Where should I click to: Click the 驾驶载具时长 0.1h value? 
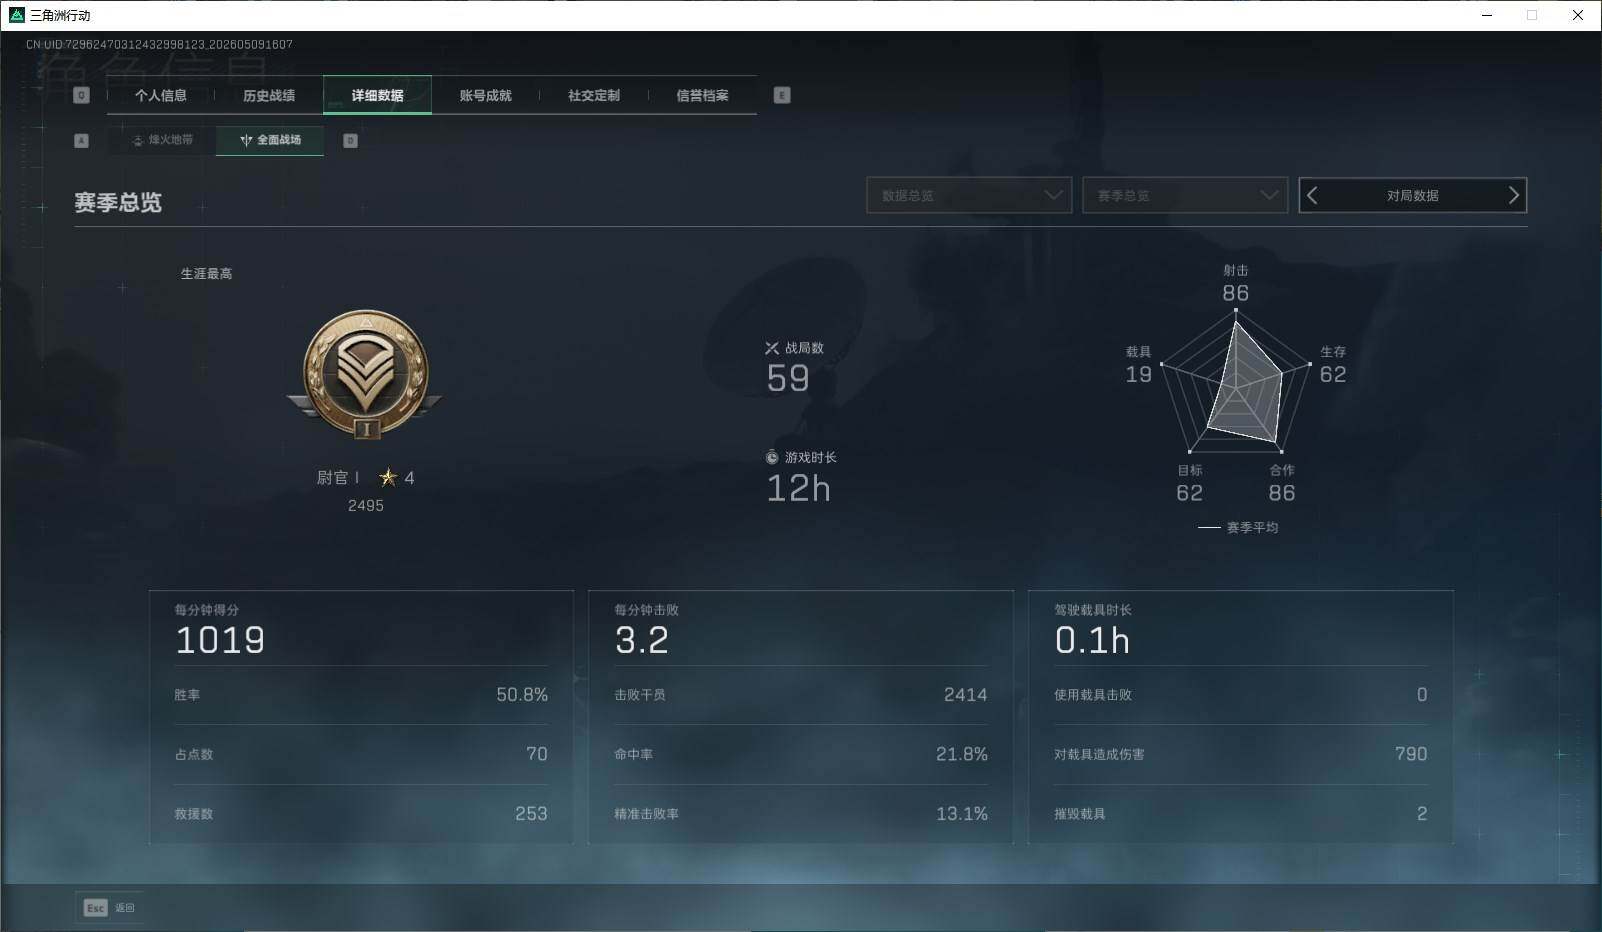(x=1092, y=640)
